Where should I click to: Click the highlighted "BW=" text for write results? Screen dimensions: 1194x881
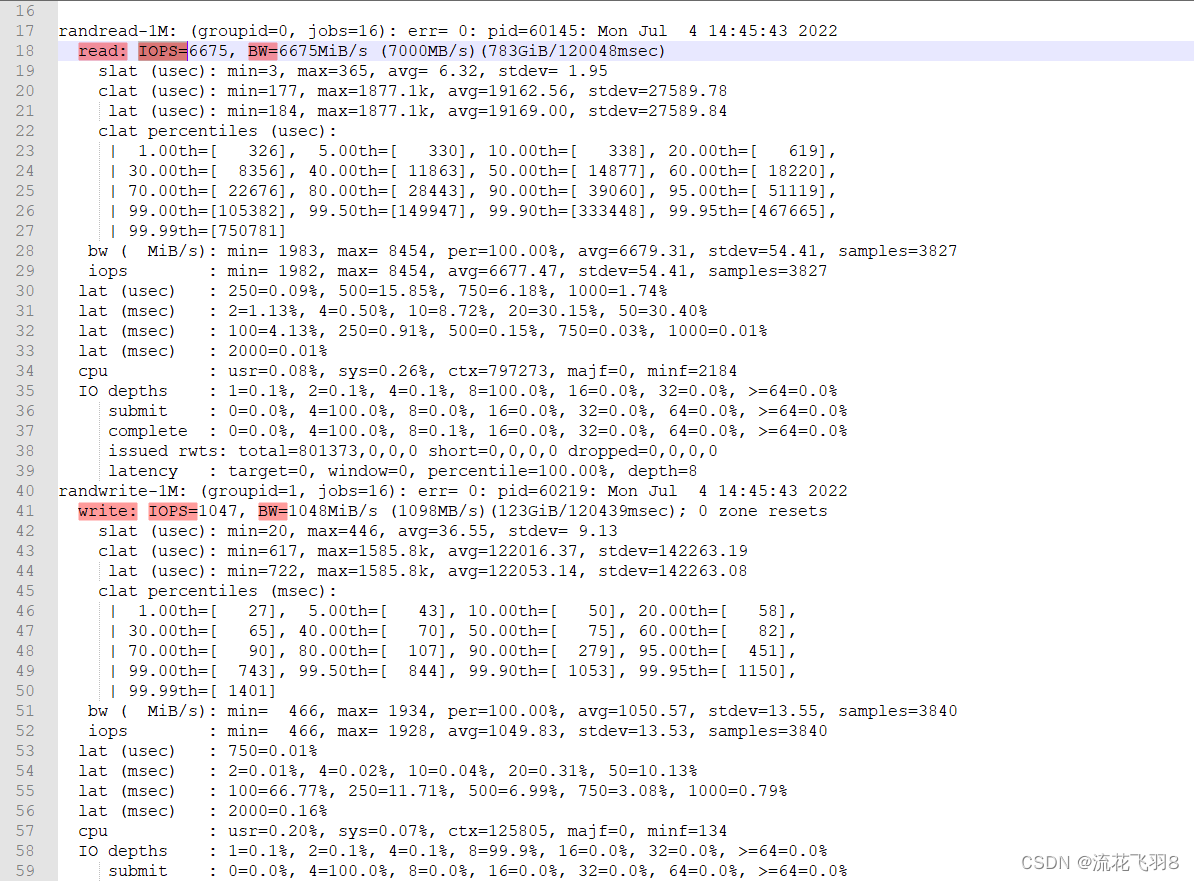click(272, 510)
